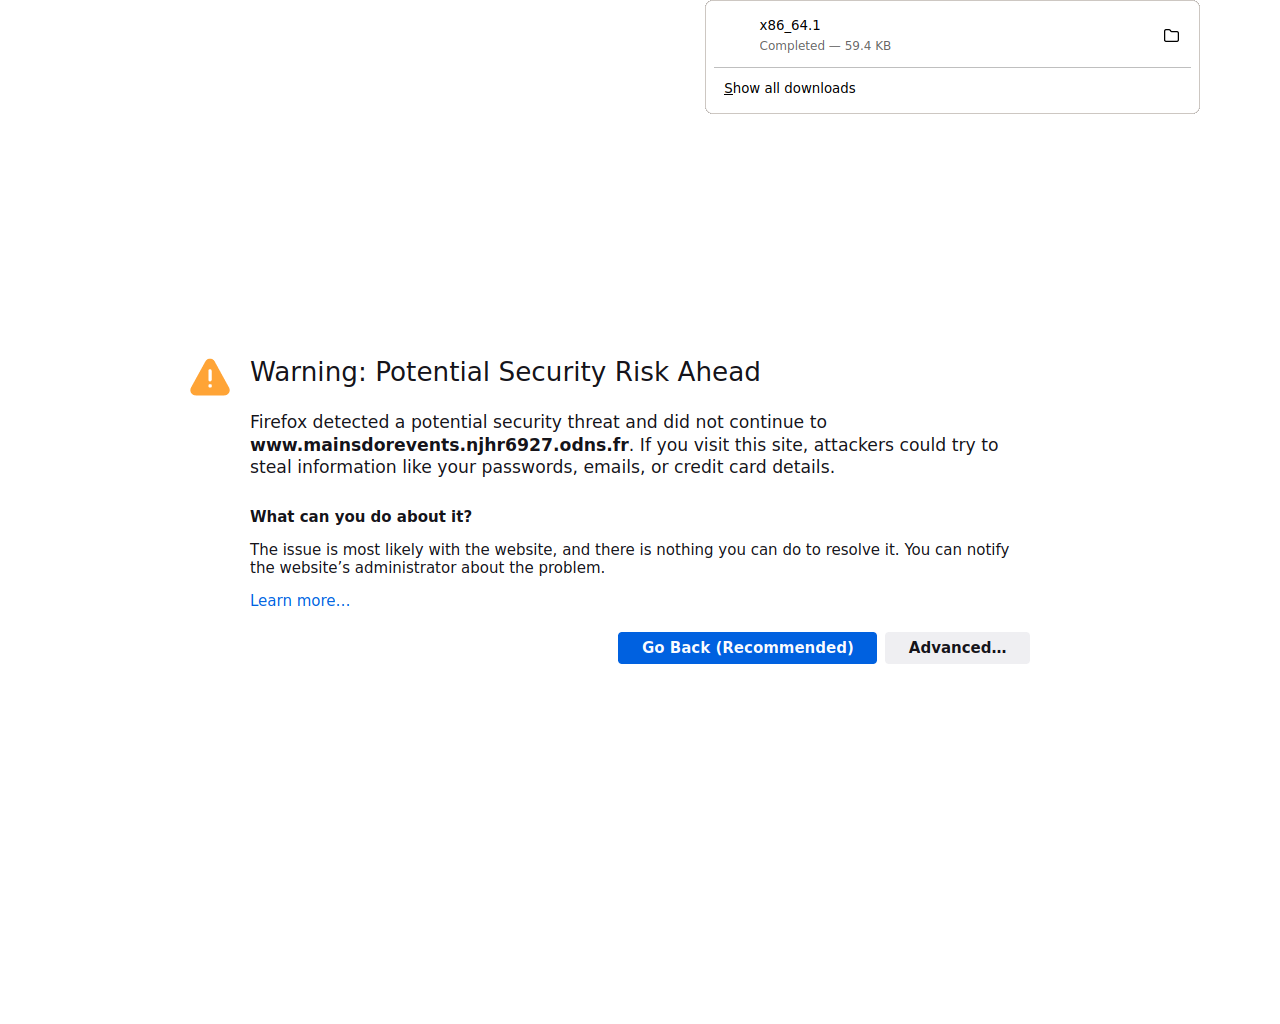Click the bold www.mainsdorevents.njhr6927.odns.fr domain text
The image size is (1280, 1024).
point(439,445)
